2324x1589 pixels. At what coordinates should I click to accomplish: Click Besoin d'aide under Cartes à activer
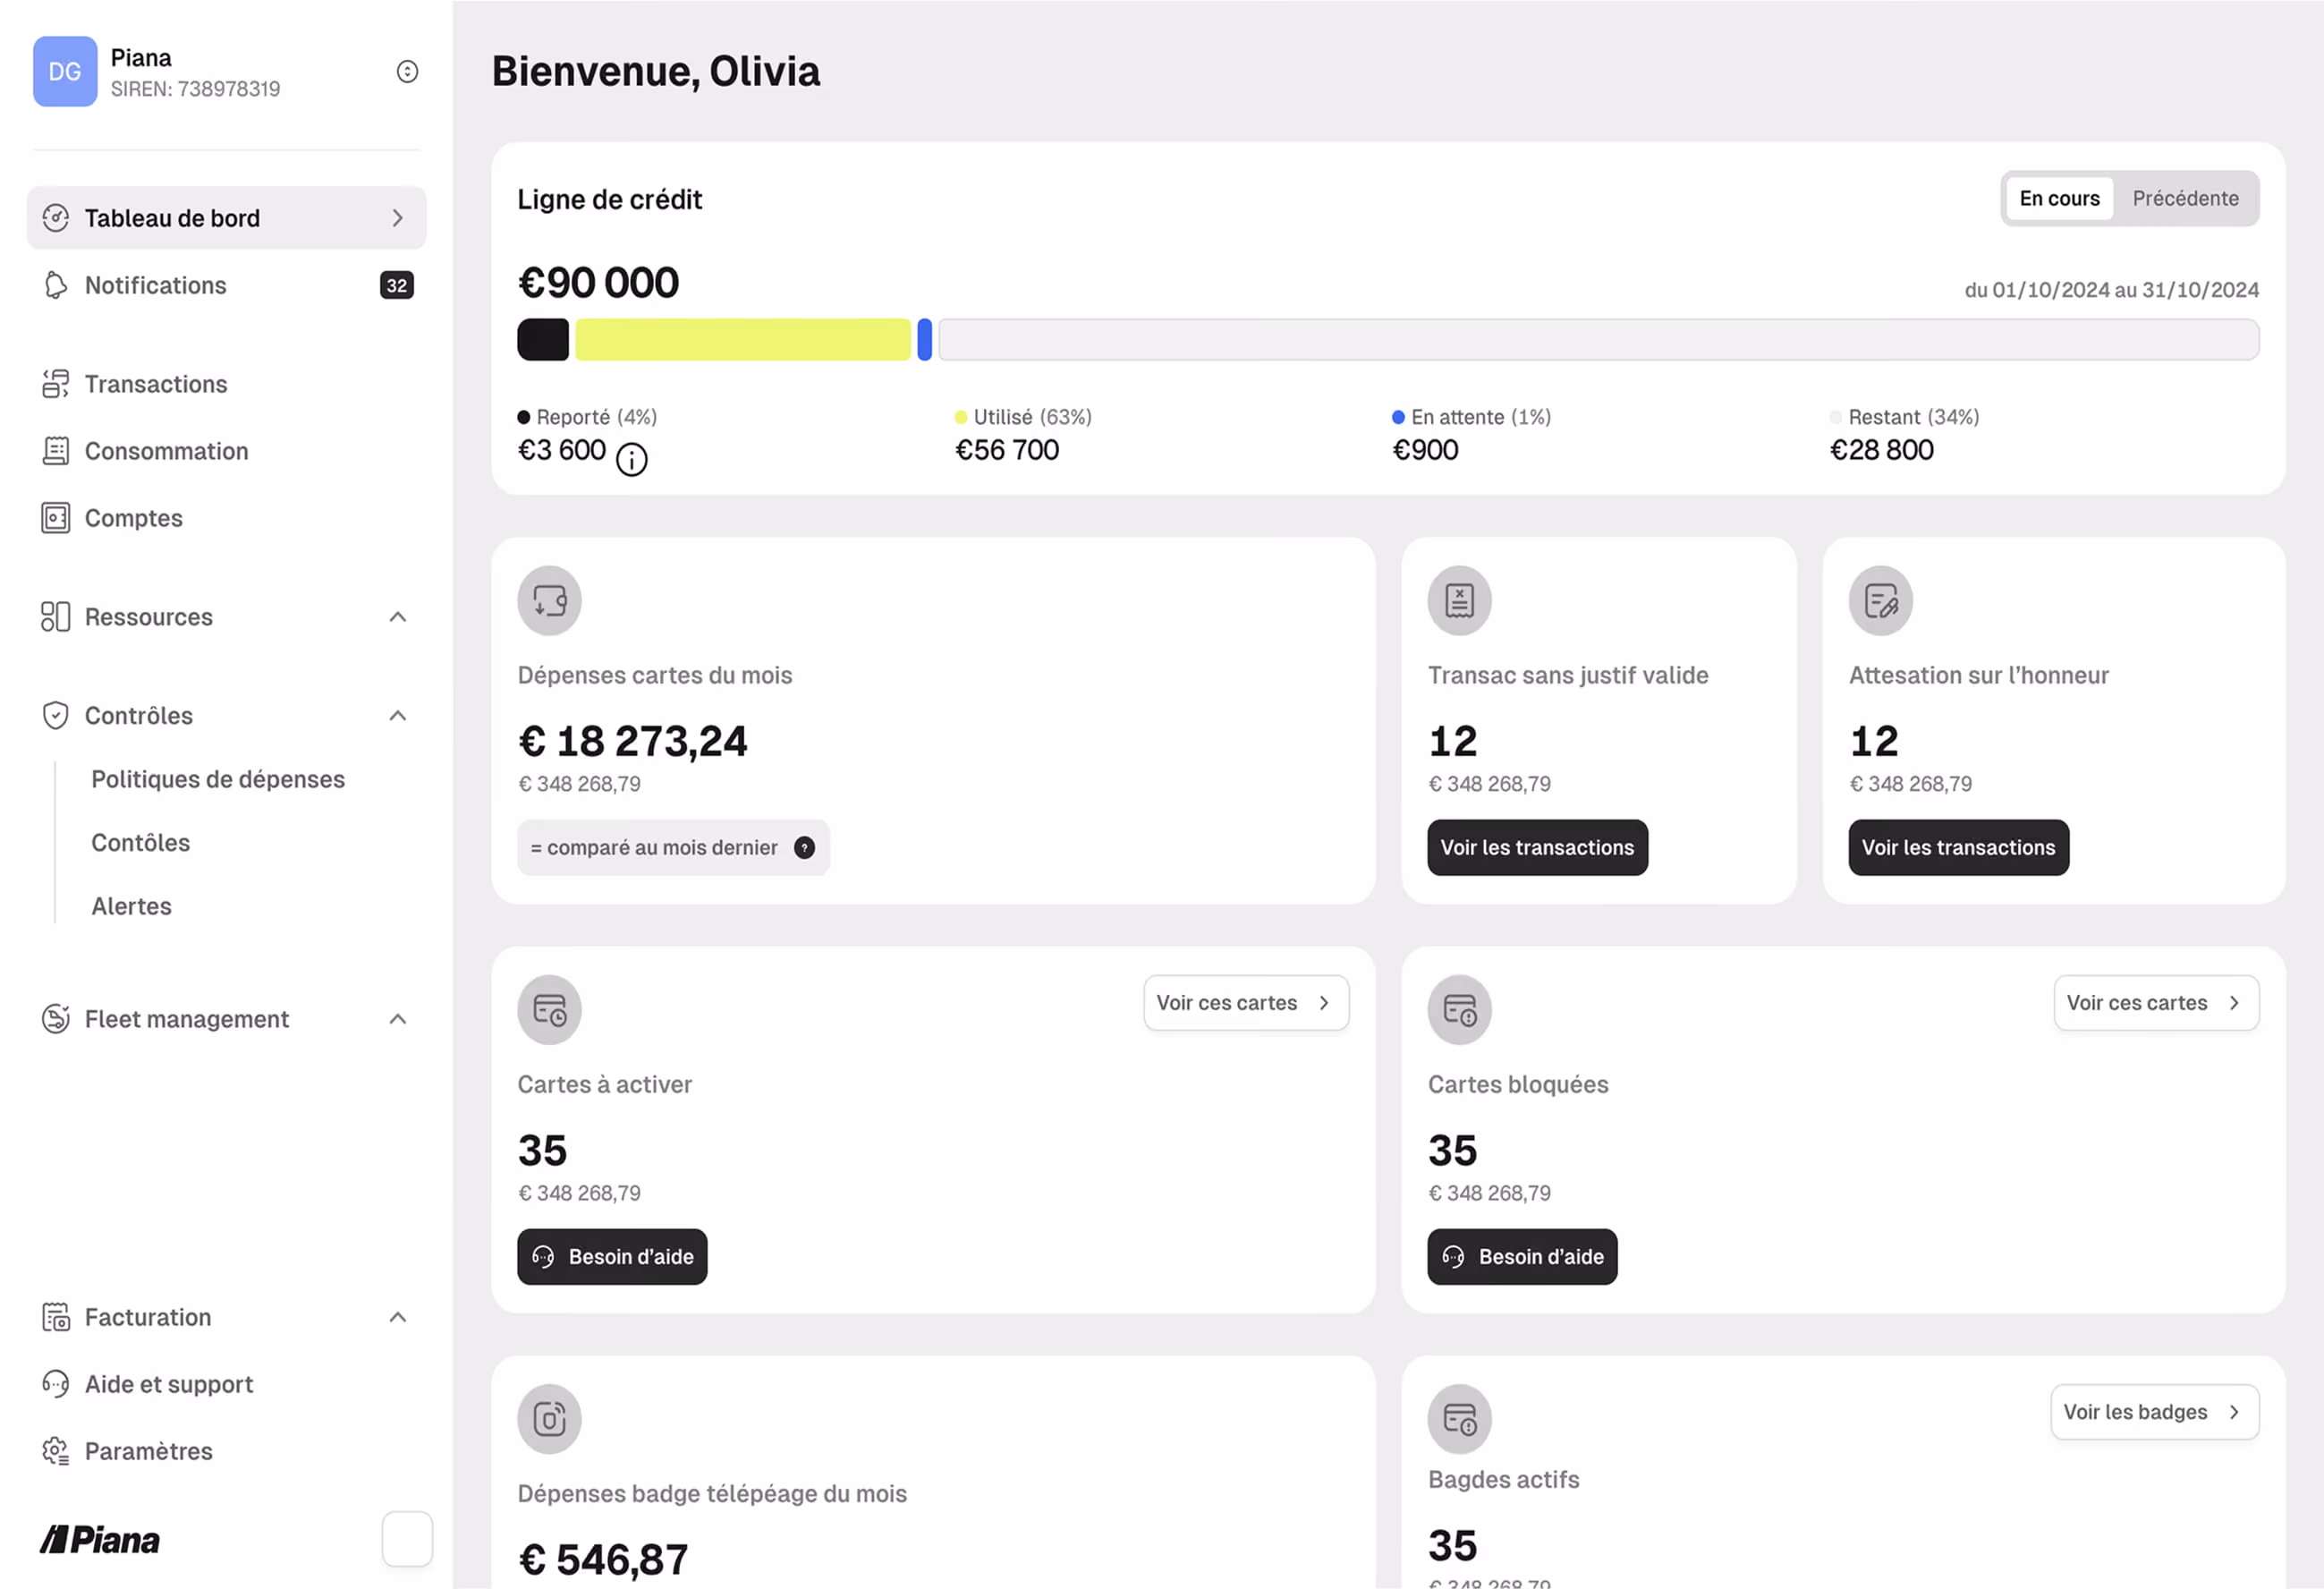612,1257
